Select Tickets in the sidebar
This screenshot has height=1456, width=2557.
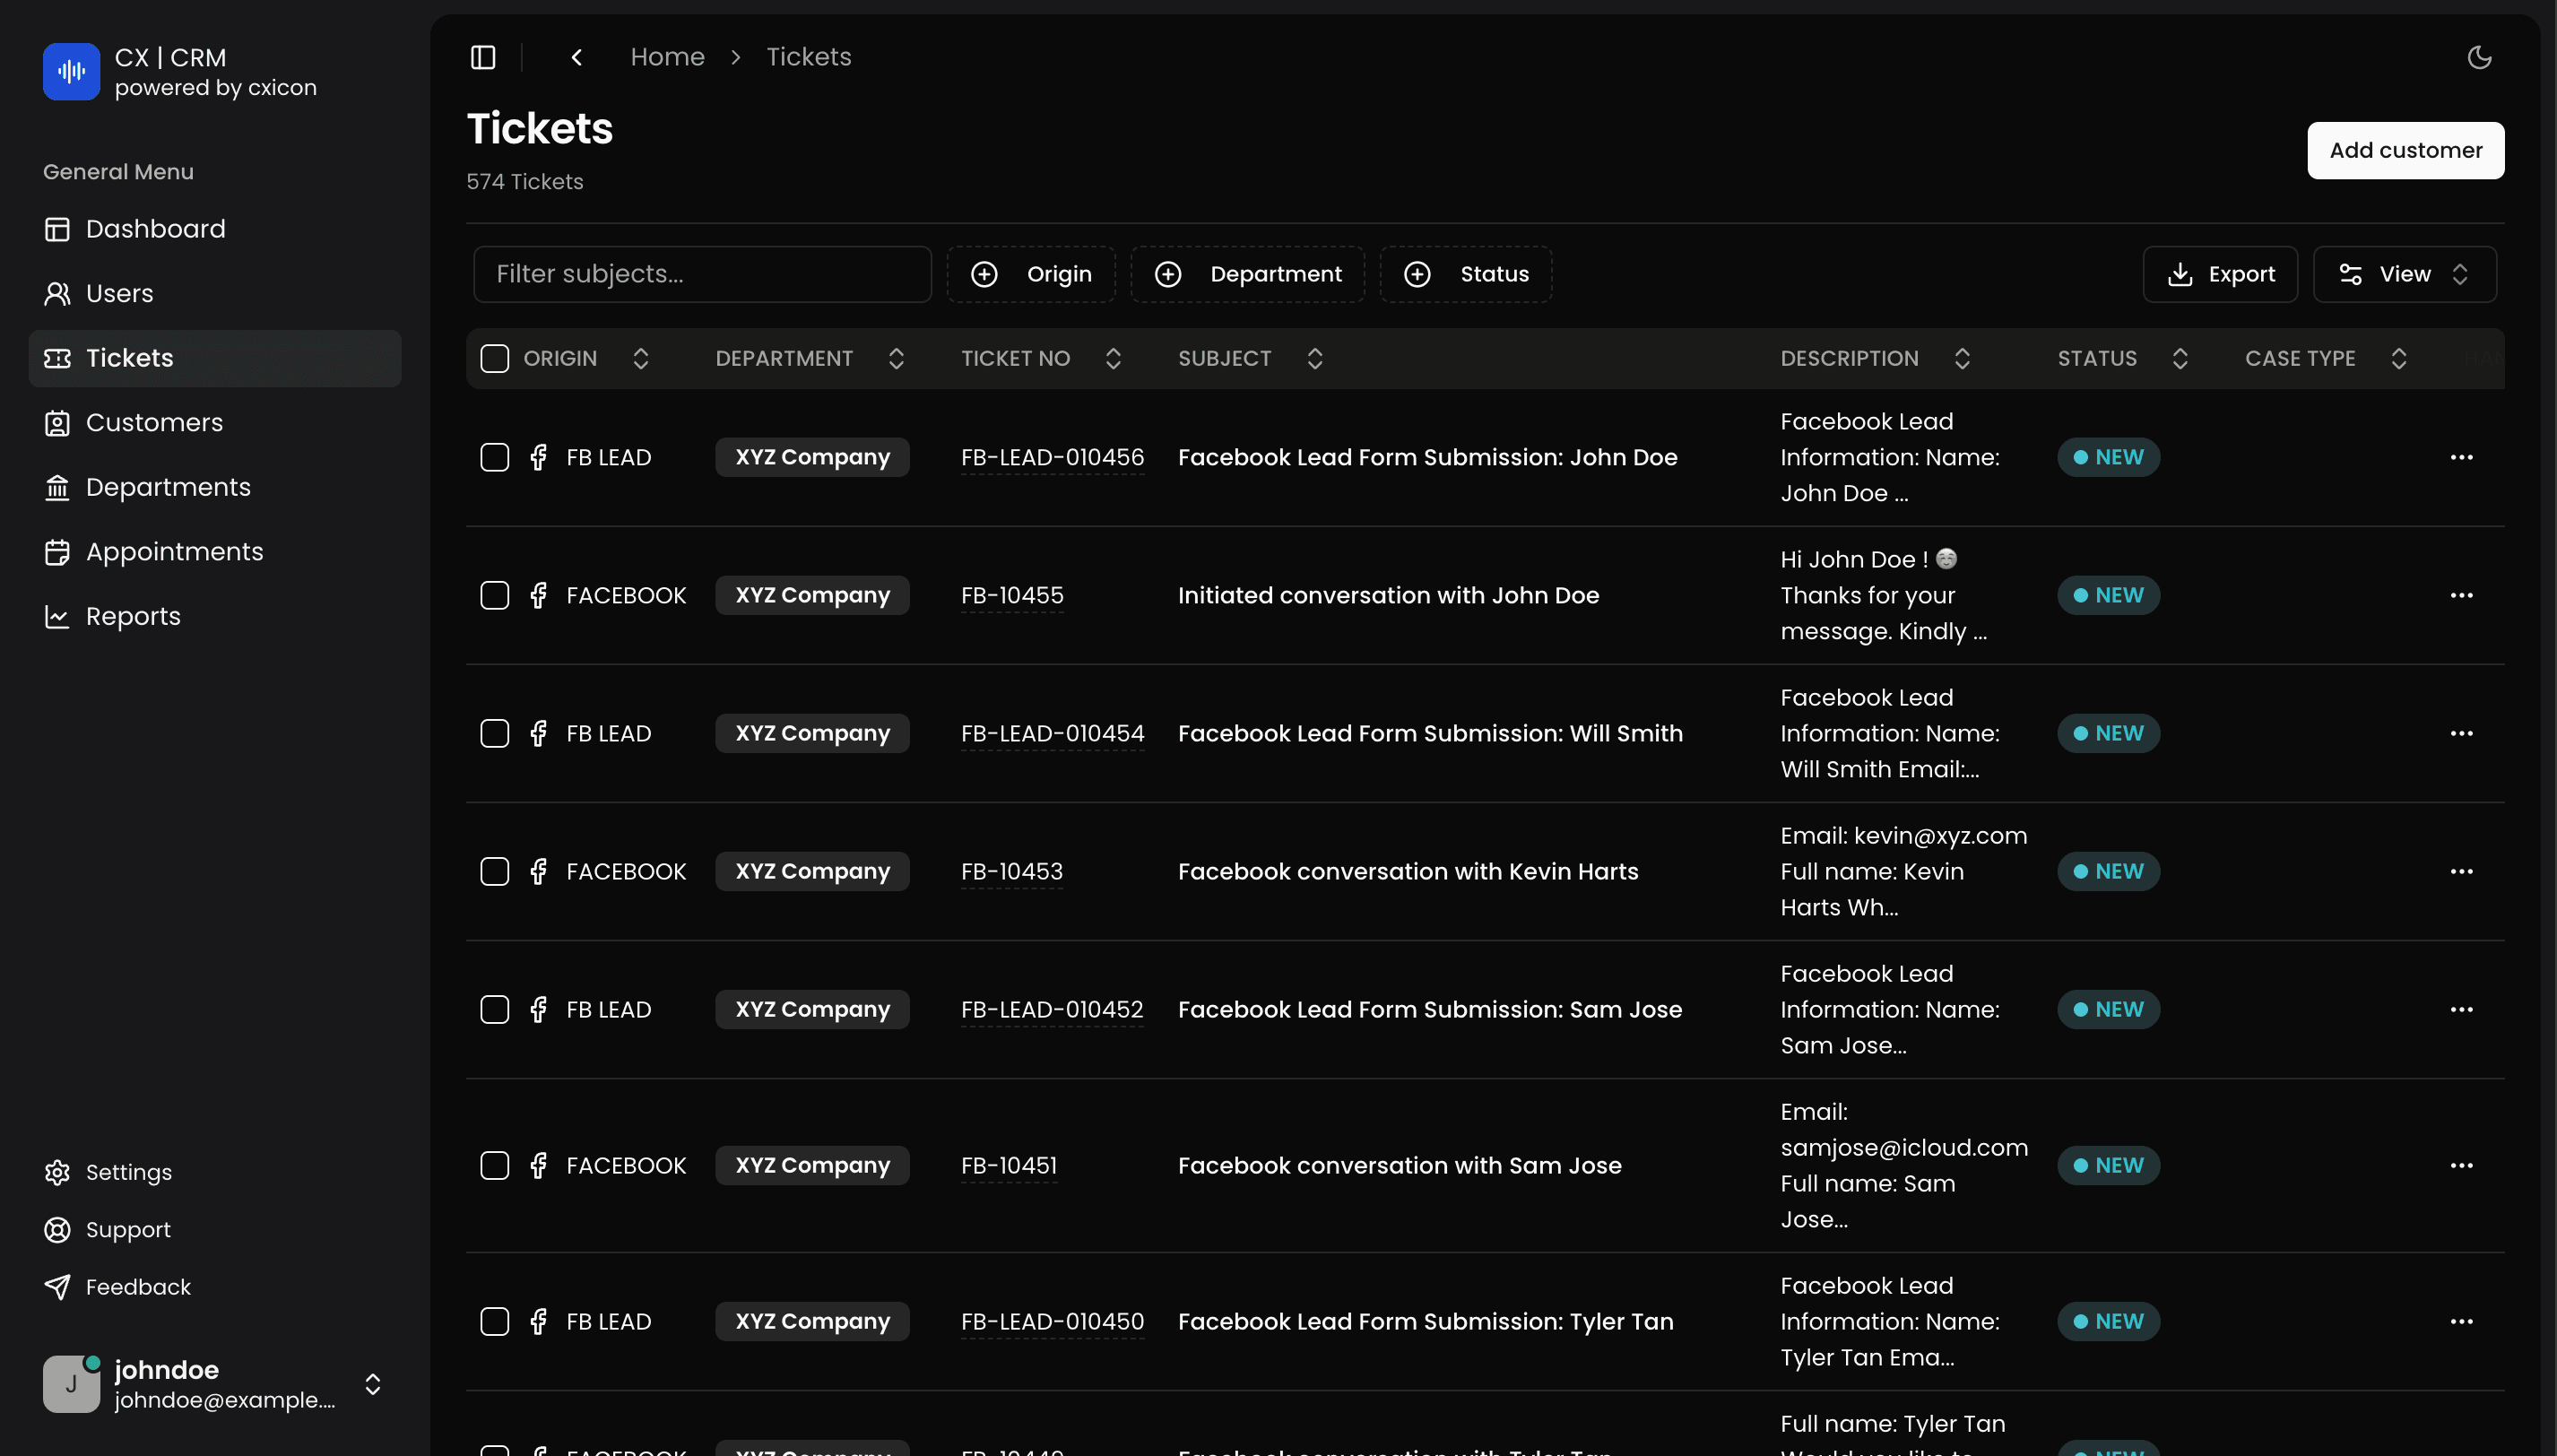pyautogui.click(x=214, y=358)
